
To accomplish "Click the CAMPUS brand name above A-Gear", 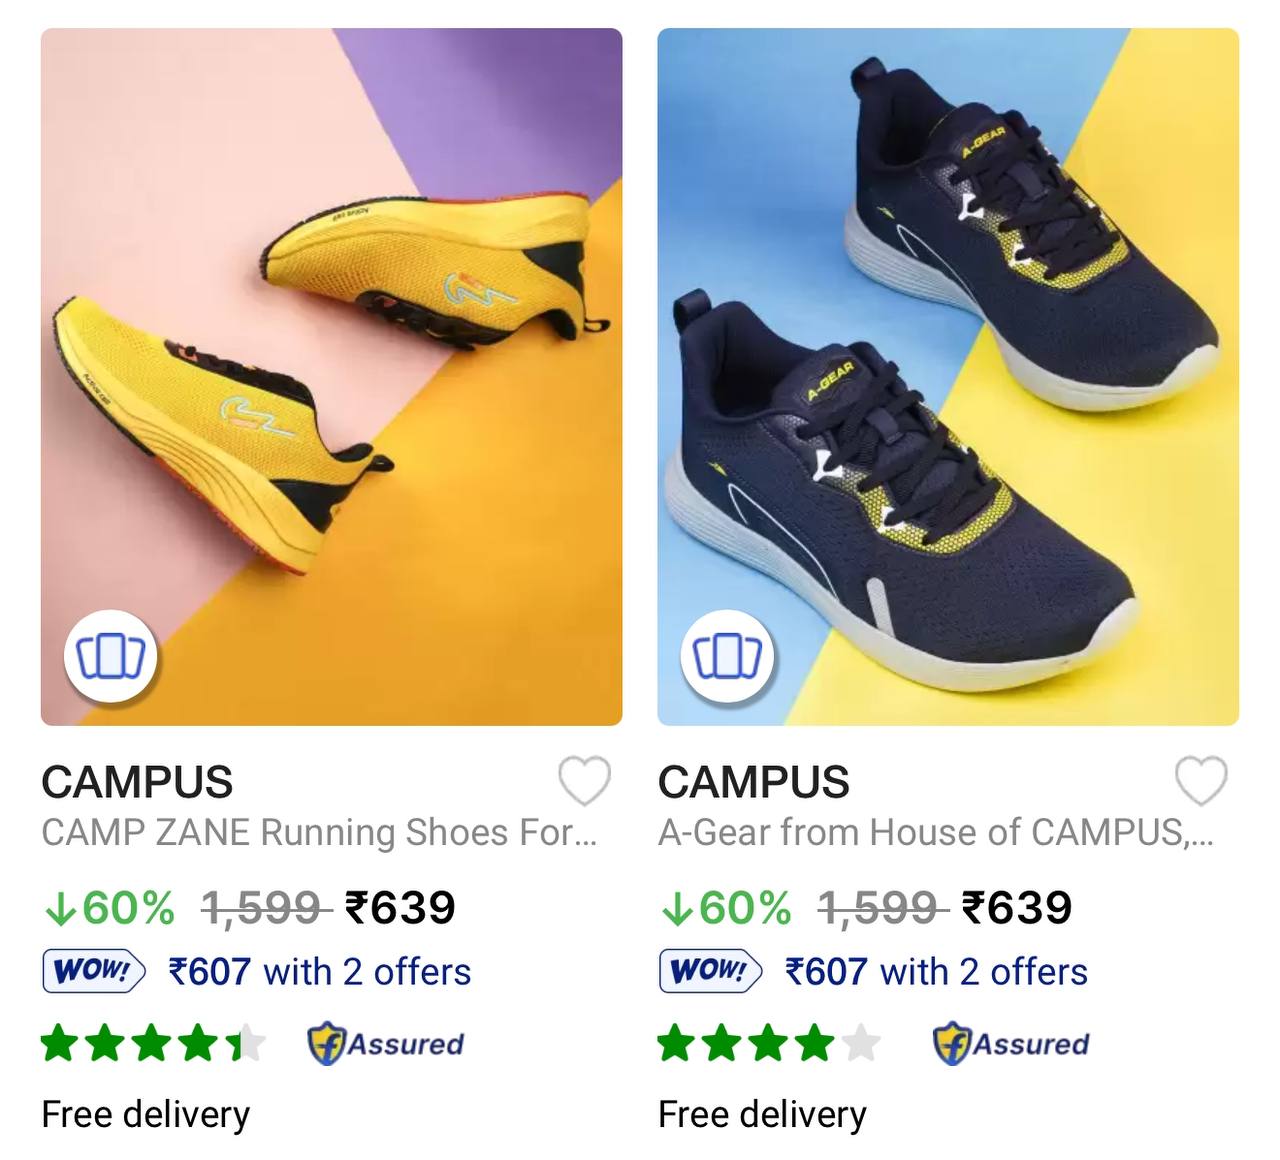I will (754, 782).
